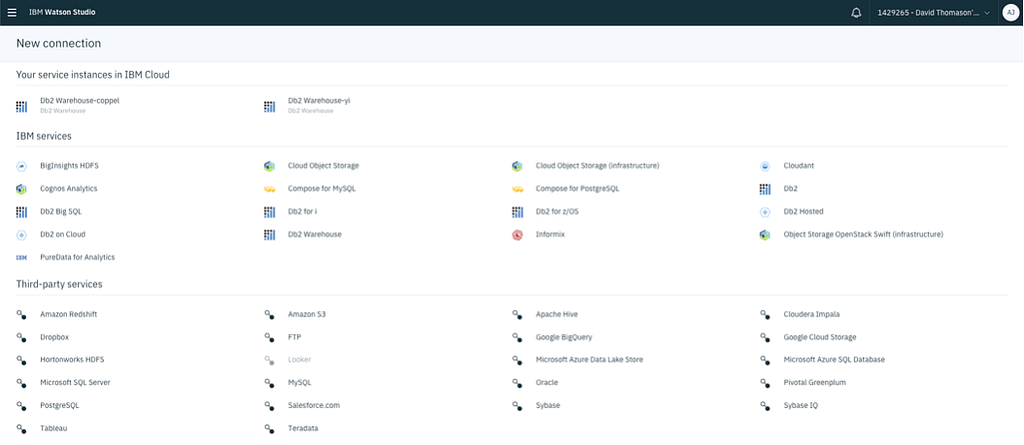Select Db2 Warehouse-yi service instance

(319, 101)
